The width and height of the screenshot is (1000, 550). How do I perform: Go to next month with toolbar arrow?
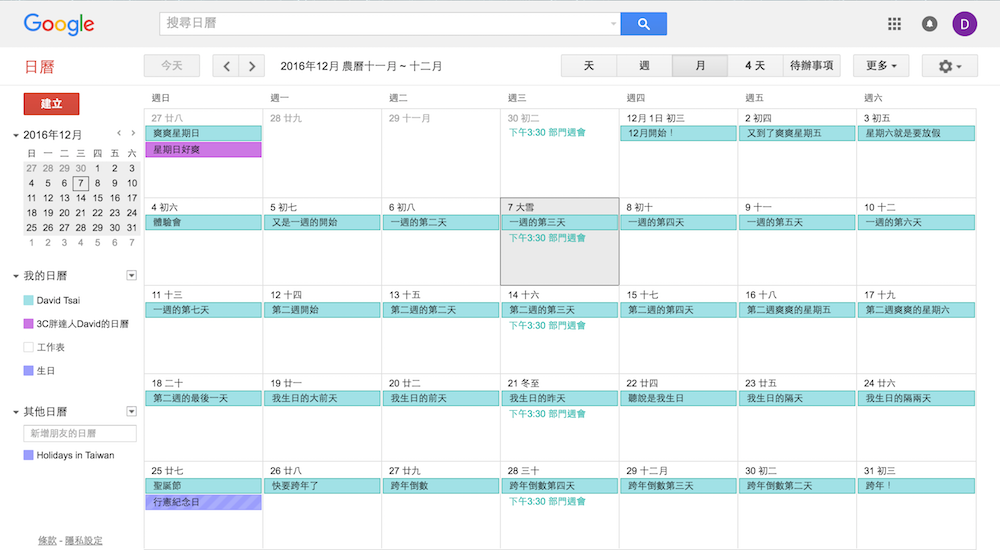(252, 66)
